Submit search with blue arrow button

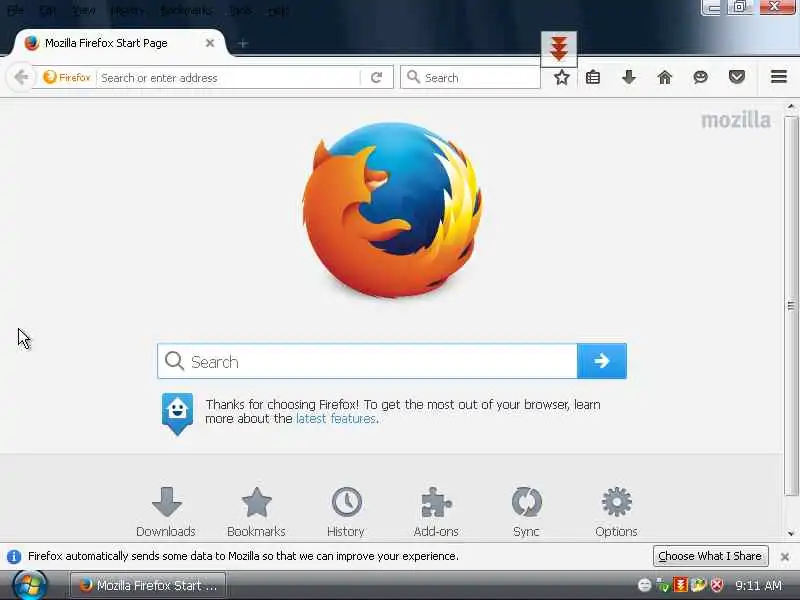(602, 361)
